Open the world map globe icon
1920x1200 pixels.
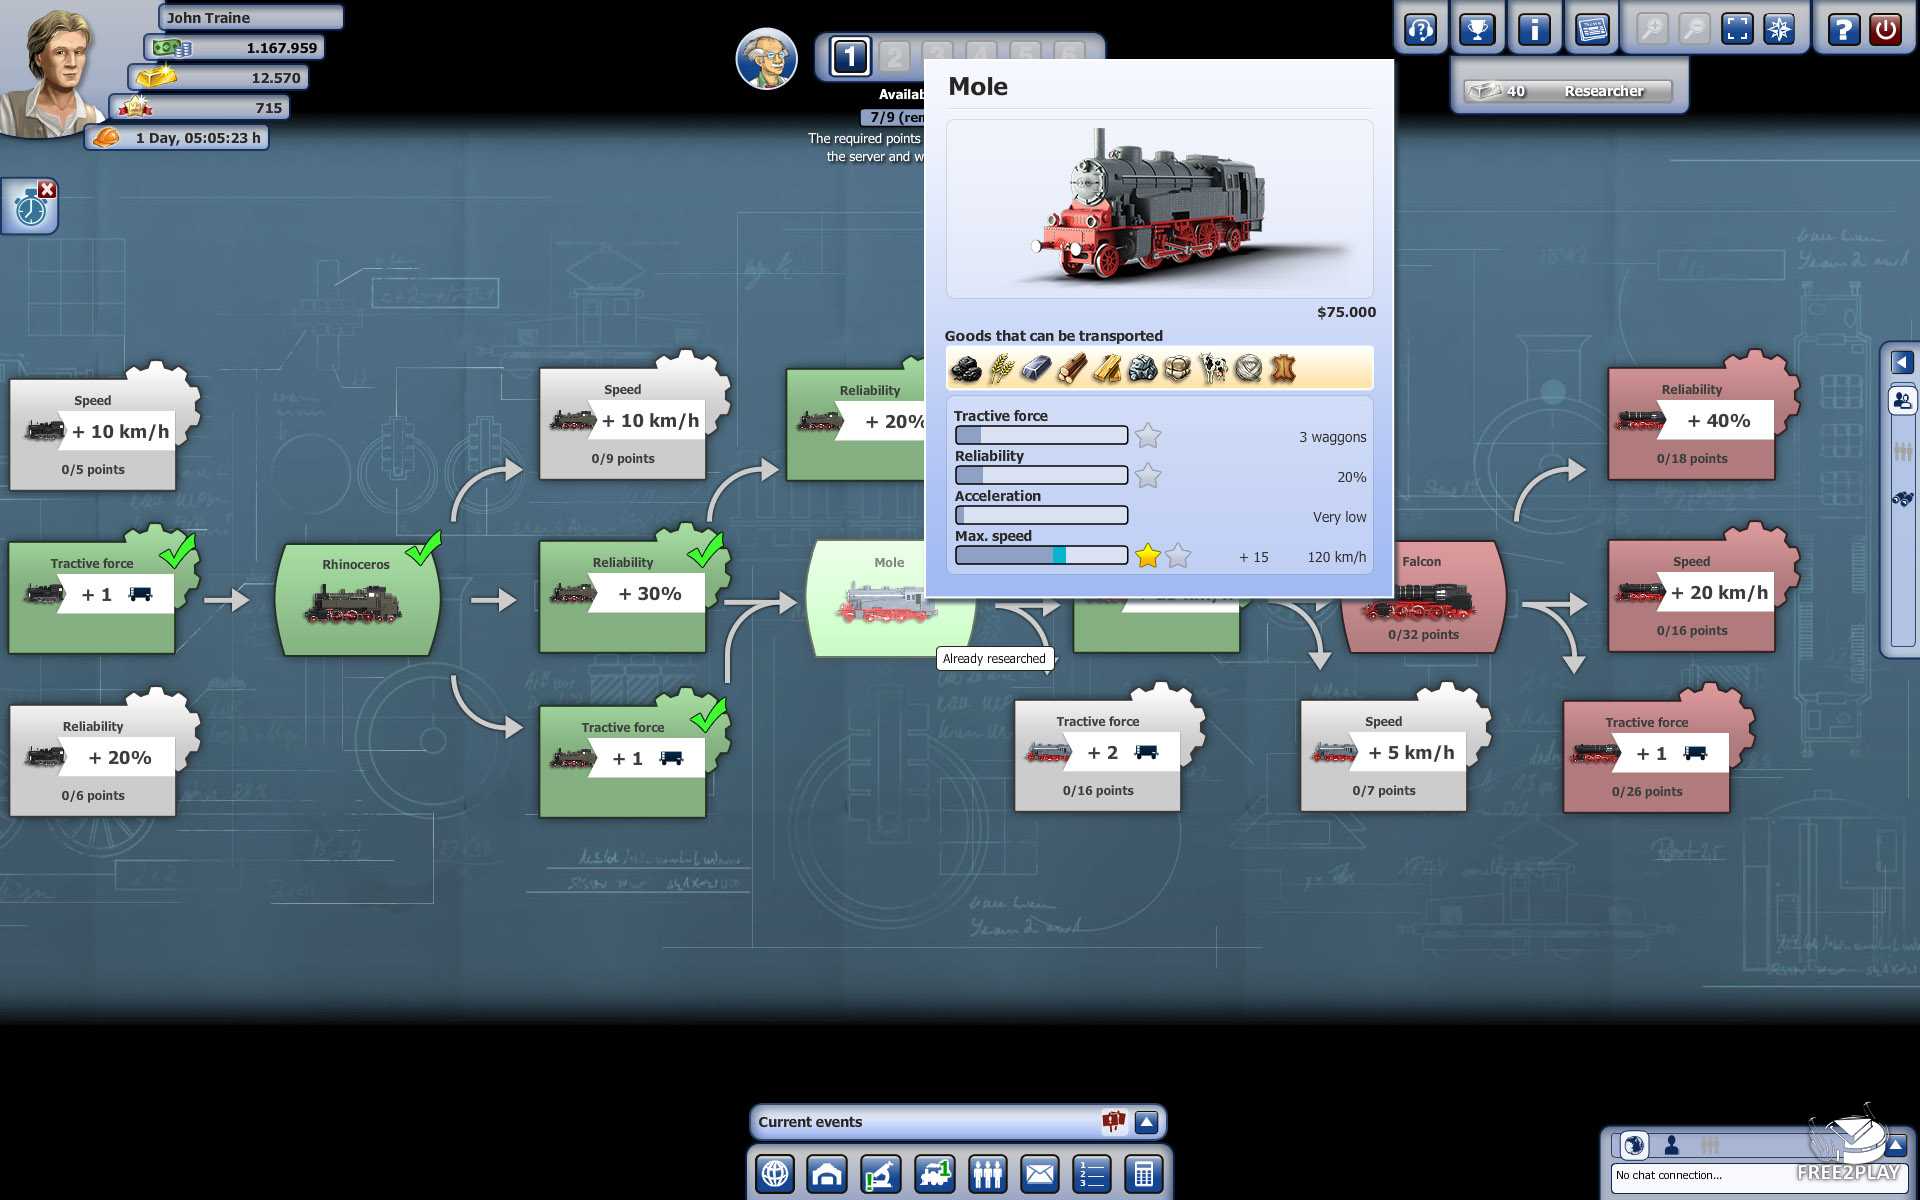coord(775,1173)
